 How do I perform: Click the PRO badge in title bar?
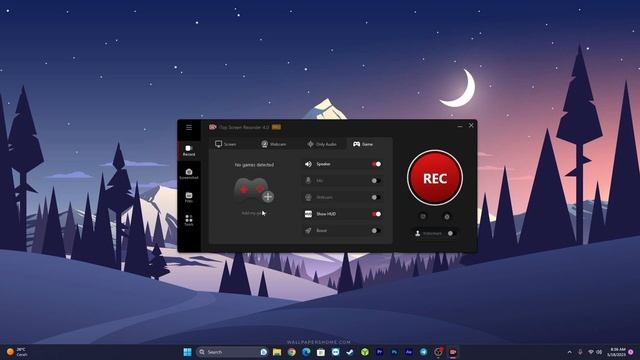276,127
